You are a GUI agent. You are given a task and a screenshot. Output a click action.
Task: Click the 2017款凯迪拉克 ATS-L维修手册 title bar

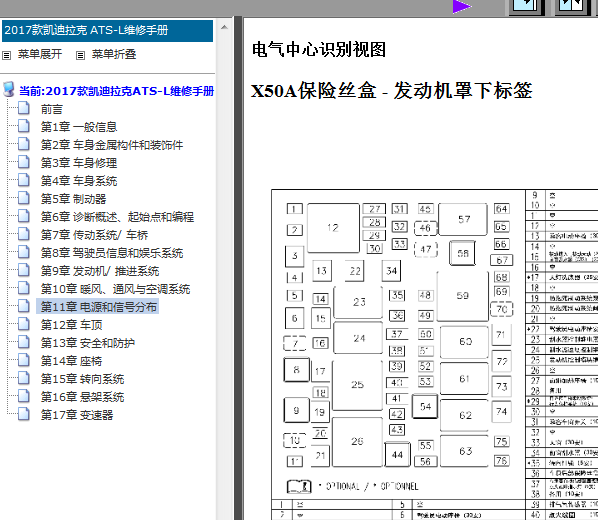[x=108, y=31]
